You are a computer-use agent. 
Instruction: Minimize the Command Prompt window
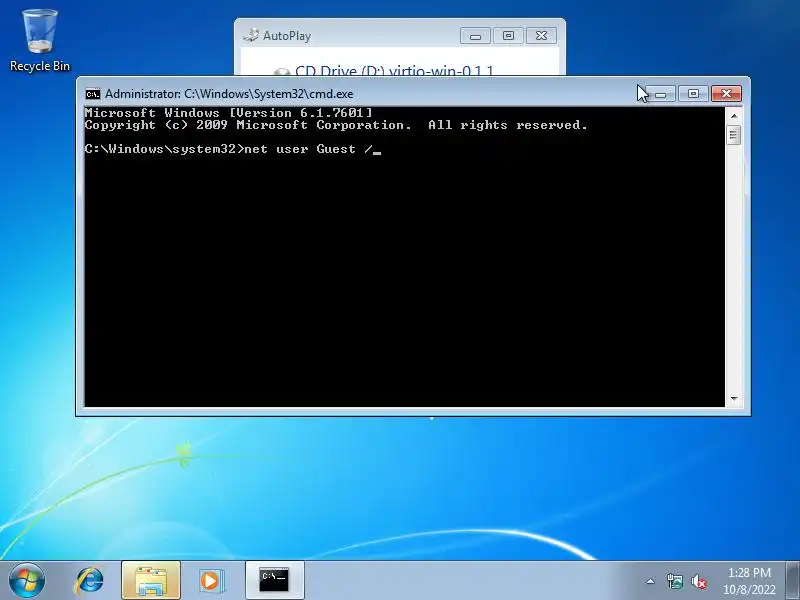click(661, 94)
